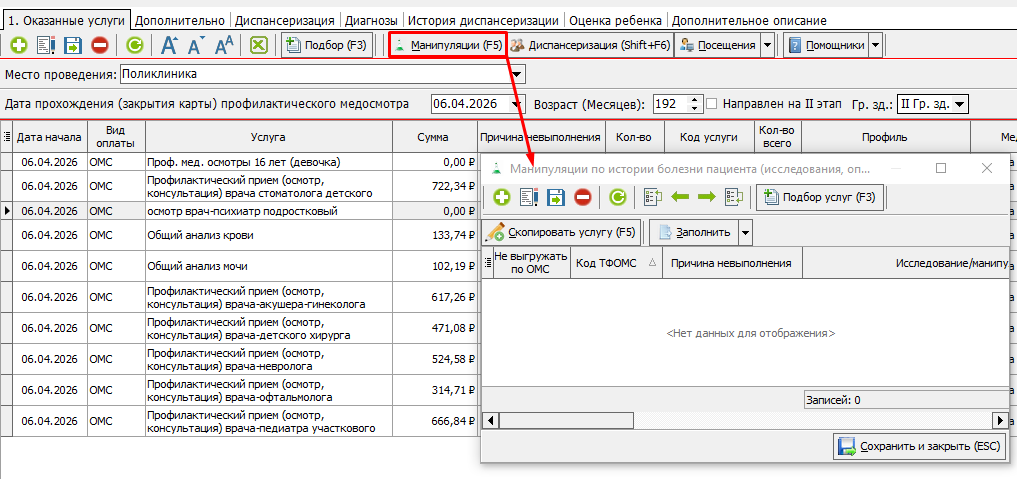
Task: Click the green refresh icon in Манипуляции window
Action: (x=618, y=198)
